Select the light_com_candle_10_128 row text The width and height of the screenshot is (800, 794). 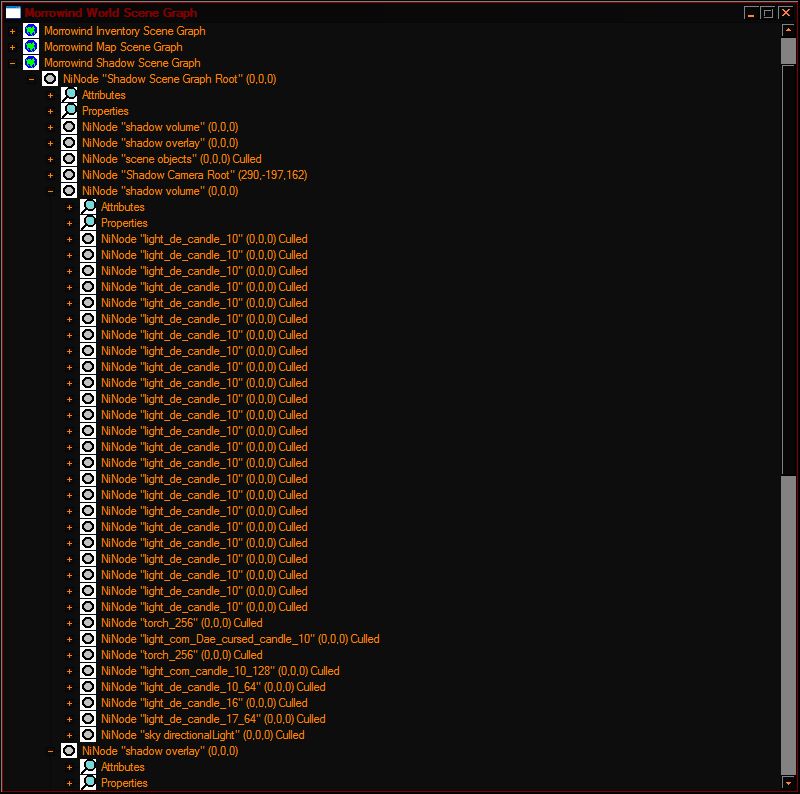pos(220,671)
